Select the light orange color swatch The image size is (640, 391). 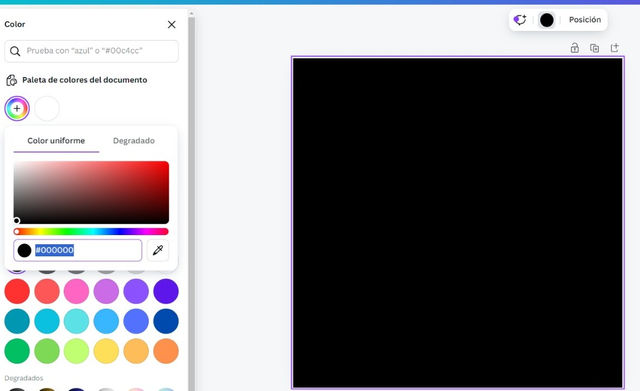pyautogui.click(x=136, y=351)
